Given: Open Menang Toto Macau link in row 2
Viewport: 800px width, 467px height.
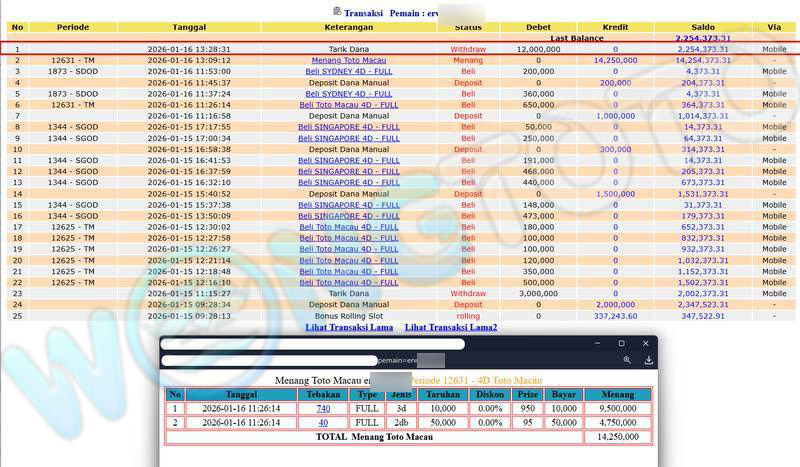Looking at the screenshot, I should tap(348, 60).
